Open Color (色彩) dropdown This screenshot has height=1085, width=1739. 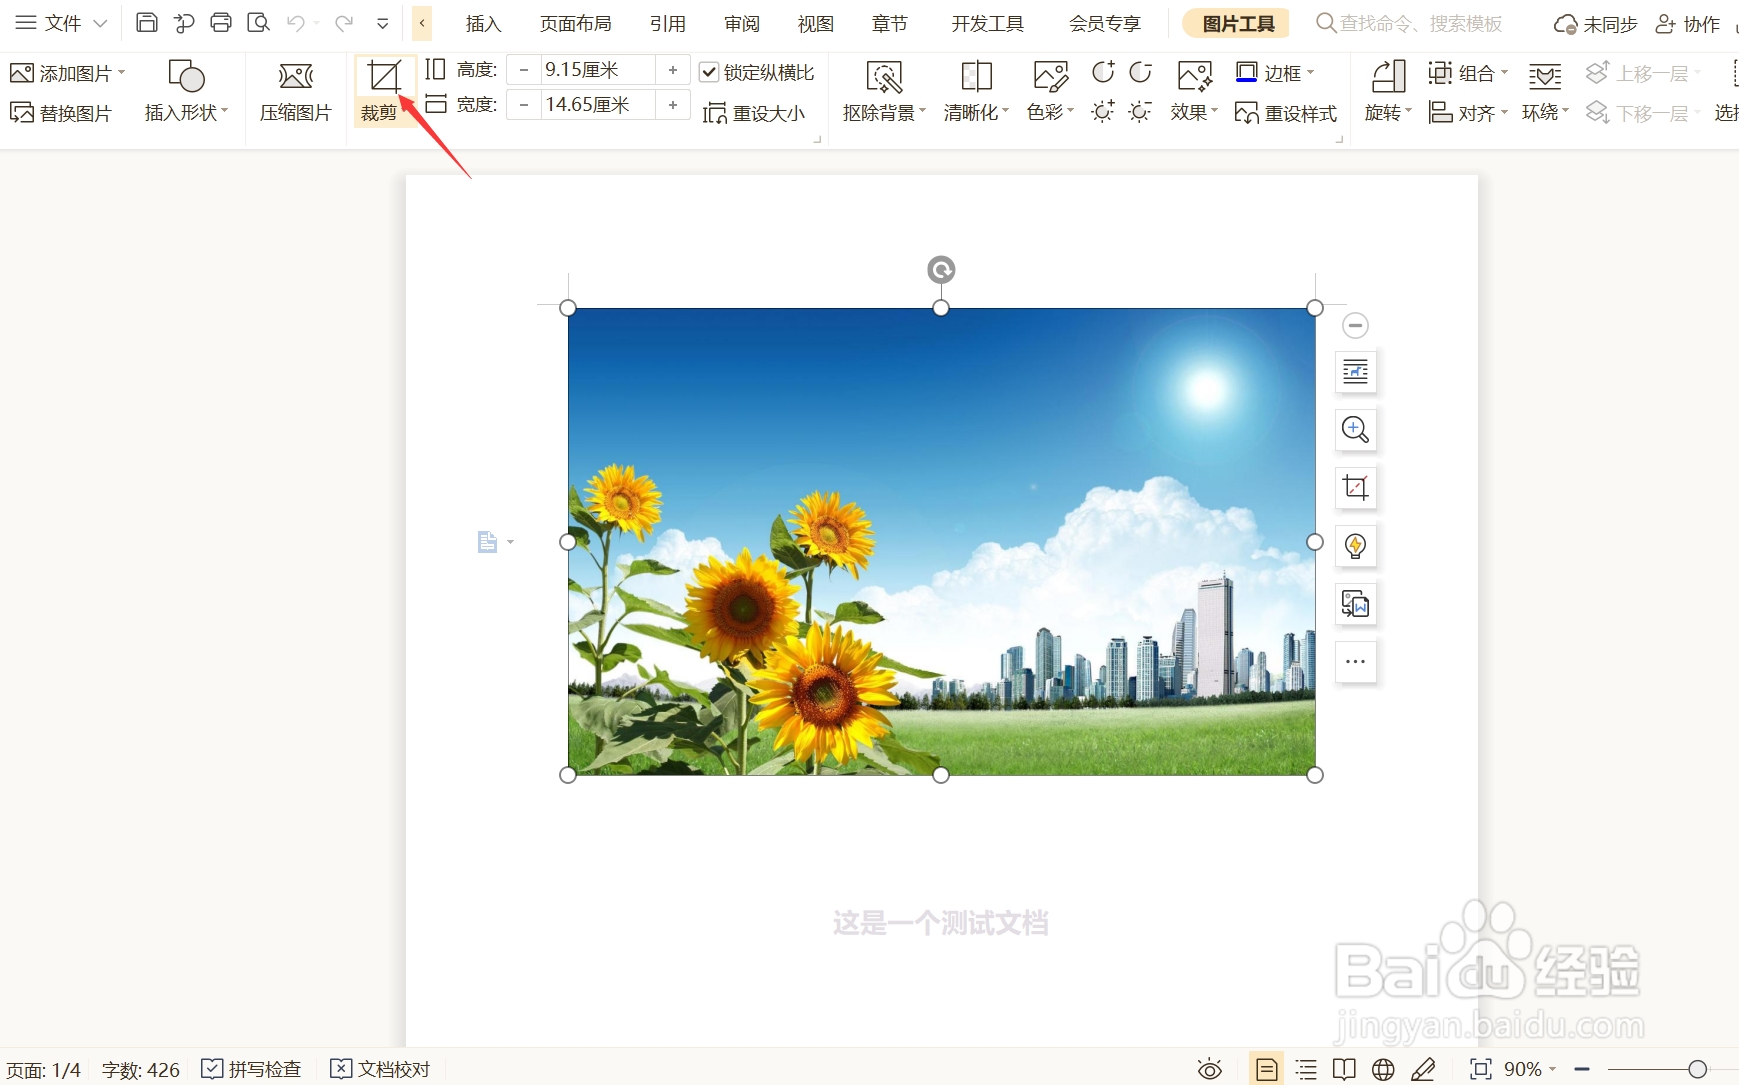1071,111
